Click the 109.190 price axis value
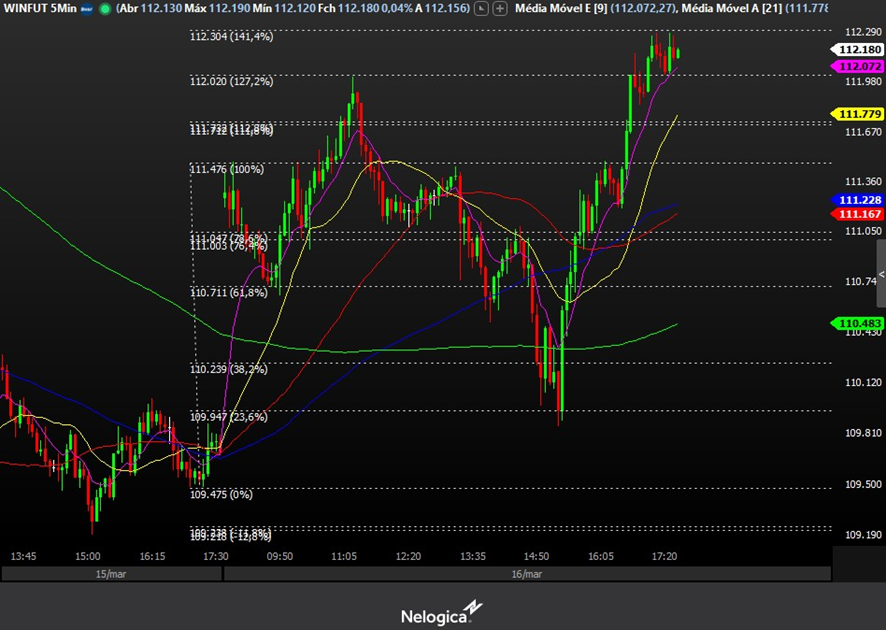The image size is (886, 630). click(x=863, y=535)
